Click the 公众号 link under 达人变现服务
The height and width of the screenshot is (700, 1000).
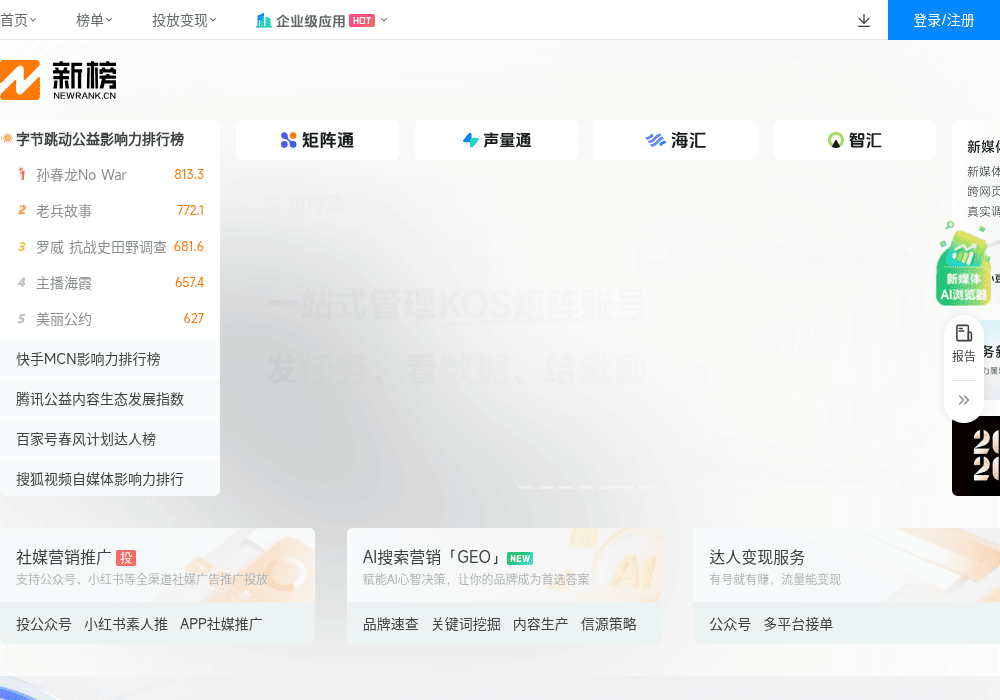[730, 624]
